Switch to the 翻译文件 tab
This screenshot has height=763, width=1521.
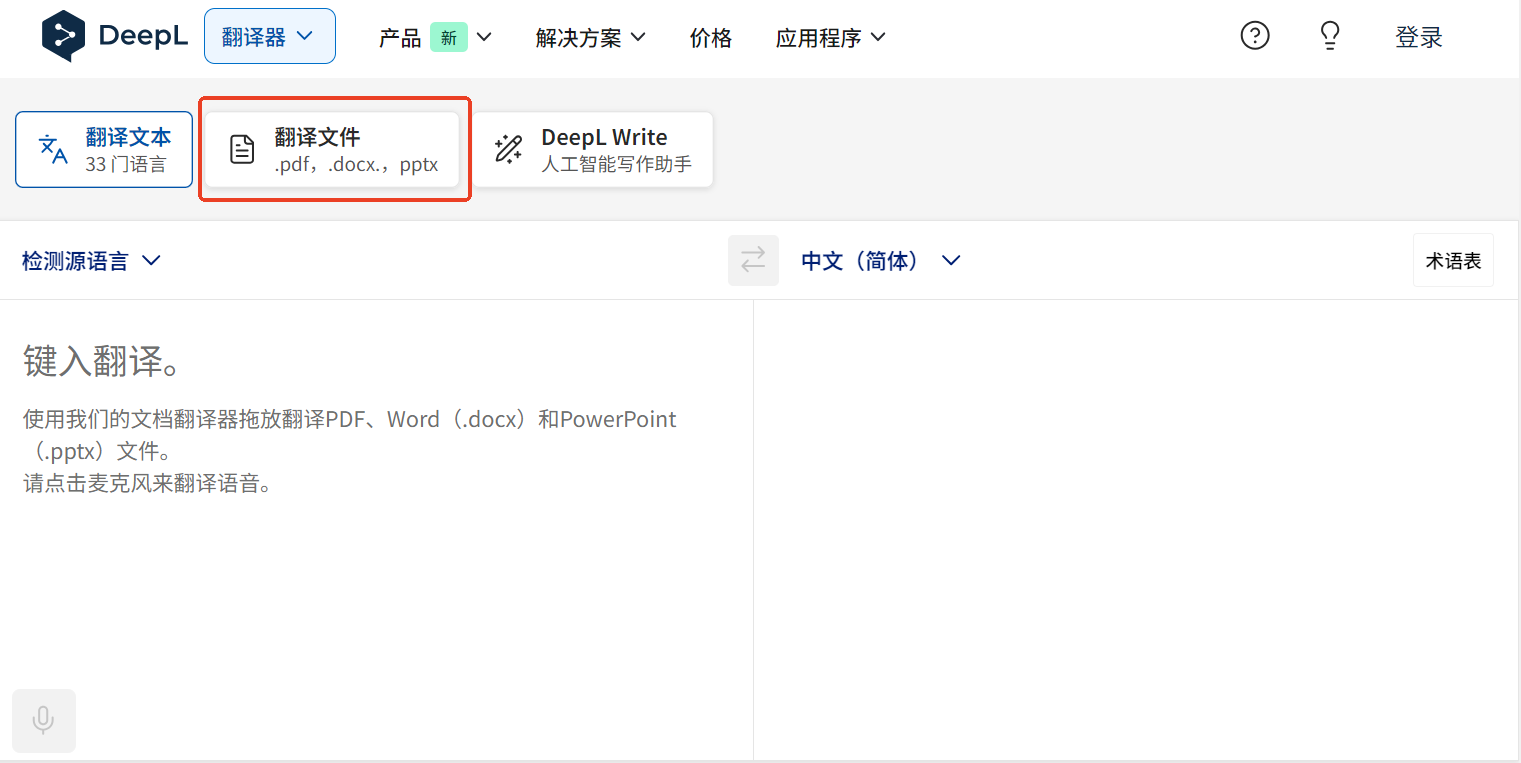pyautogui.click(x=332, y=149)
